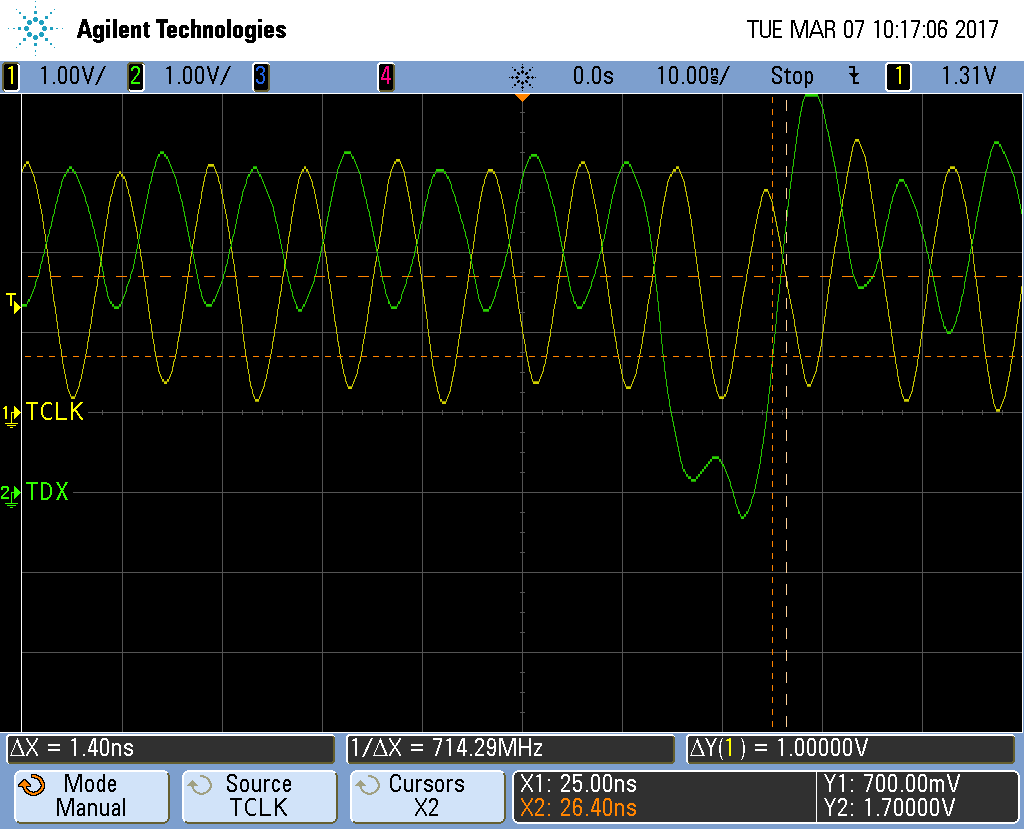The height and width of the screenshot is (829, 1024).
Task: Select the yellow channel 1 indicator
Action: tap(11, 76)
